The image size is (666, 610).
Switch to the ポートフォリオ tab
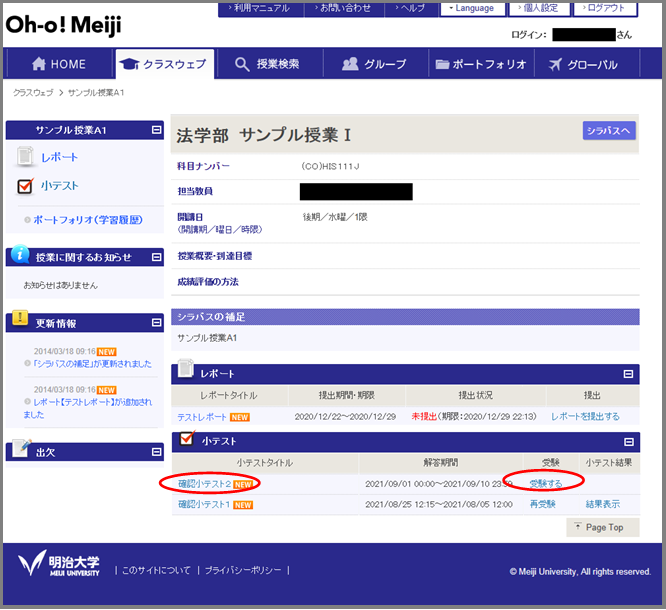tap(481, 64)
